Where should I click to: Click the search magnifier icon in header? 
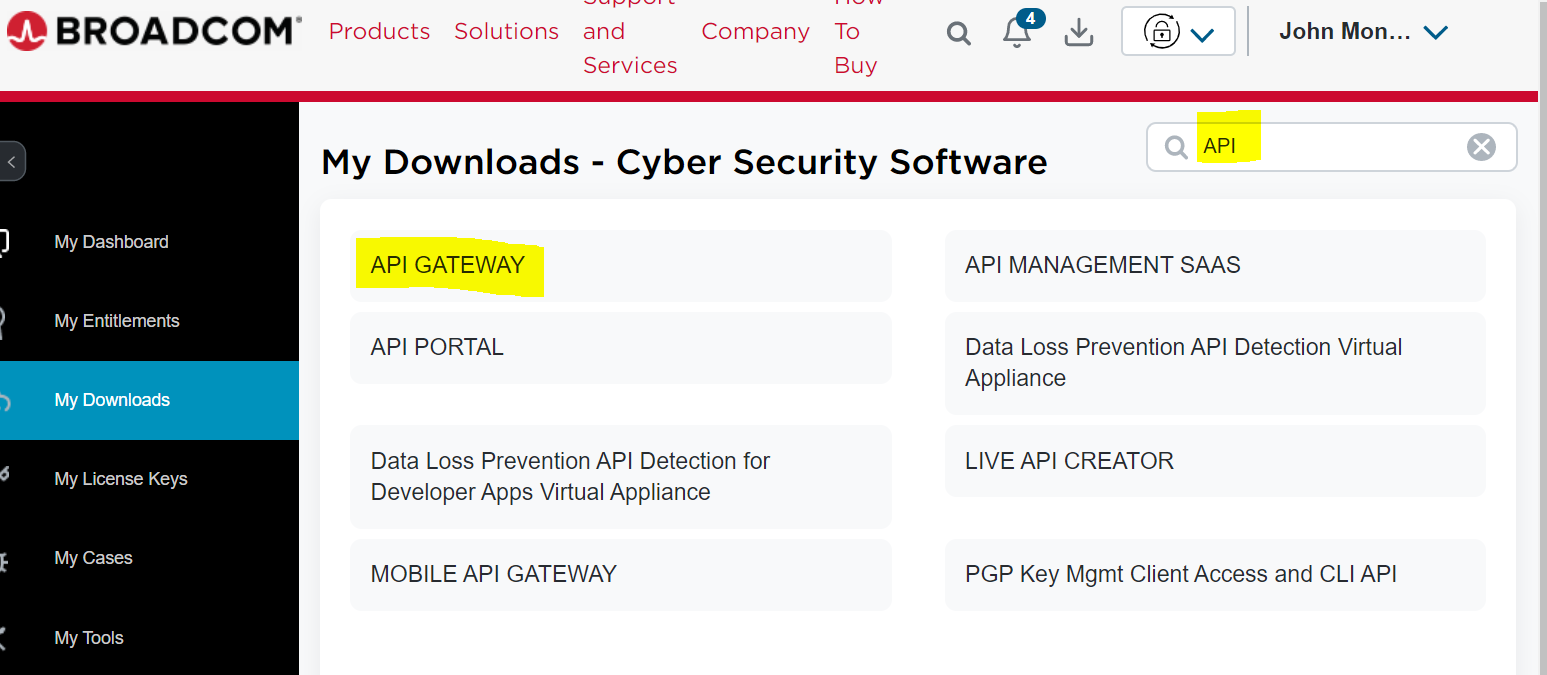point(958,33)
